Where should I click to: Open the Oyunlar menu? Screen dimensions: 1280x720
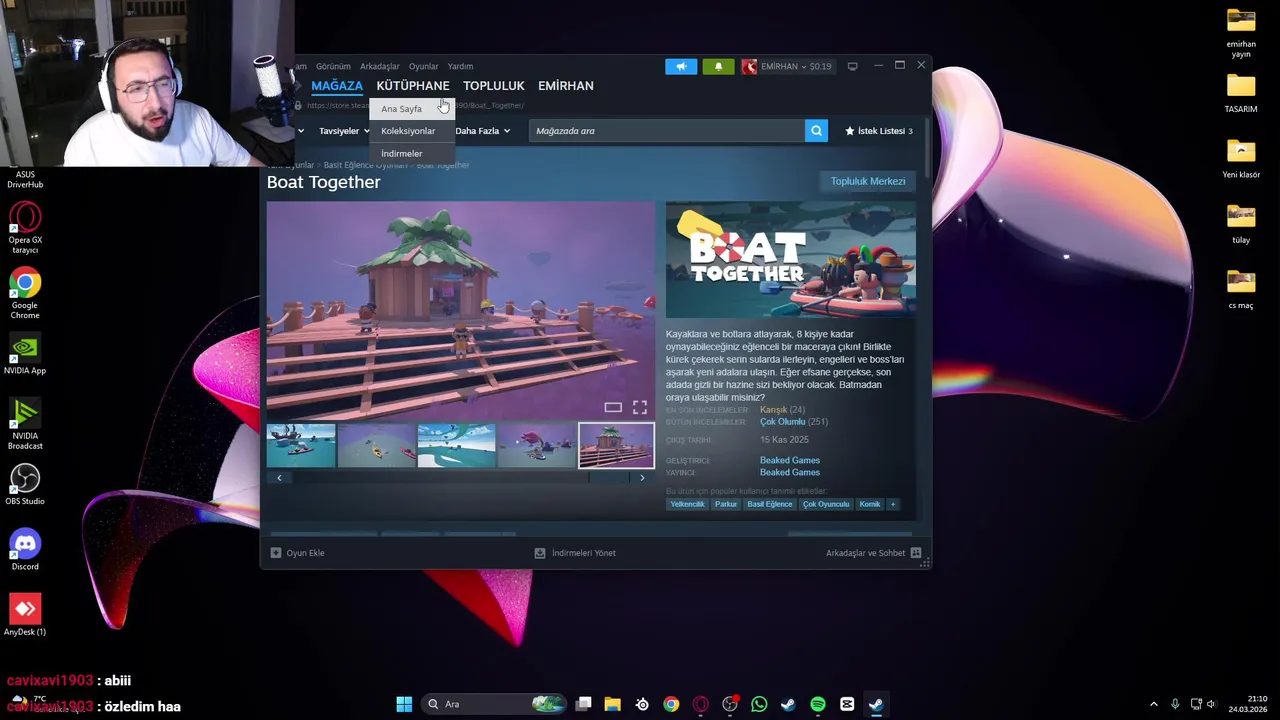pyautogui.click(x=423, y=67)
